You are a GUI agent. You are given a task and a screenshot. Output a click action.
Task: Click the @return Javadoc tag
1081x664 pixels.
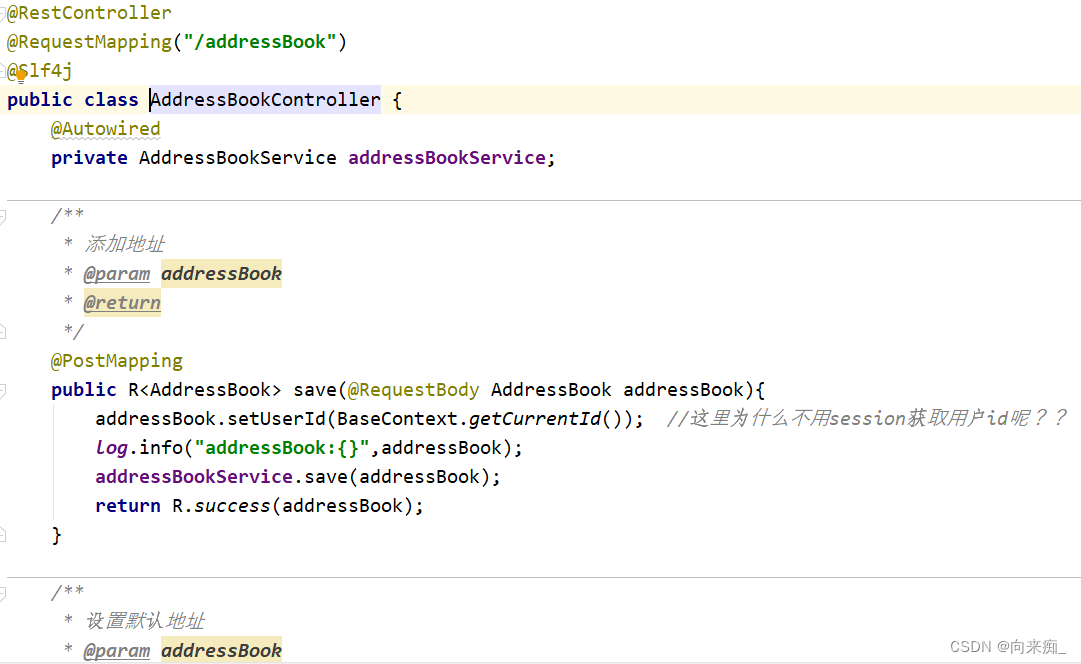click(x=122, y=303)
